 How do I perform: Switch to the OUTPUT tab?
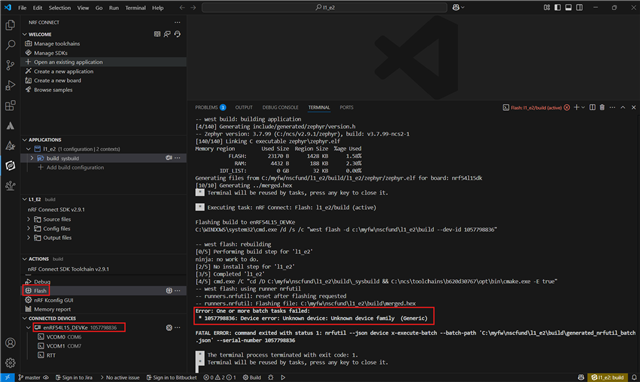pos(244,107)
